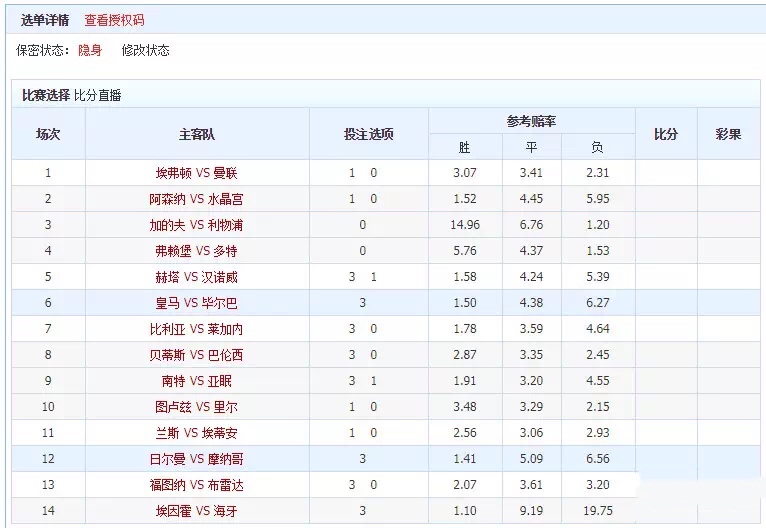Select draw odds 9.19 in row 14
This screenshot has height=528, width=766.
[x=532, y=510]
